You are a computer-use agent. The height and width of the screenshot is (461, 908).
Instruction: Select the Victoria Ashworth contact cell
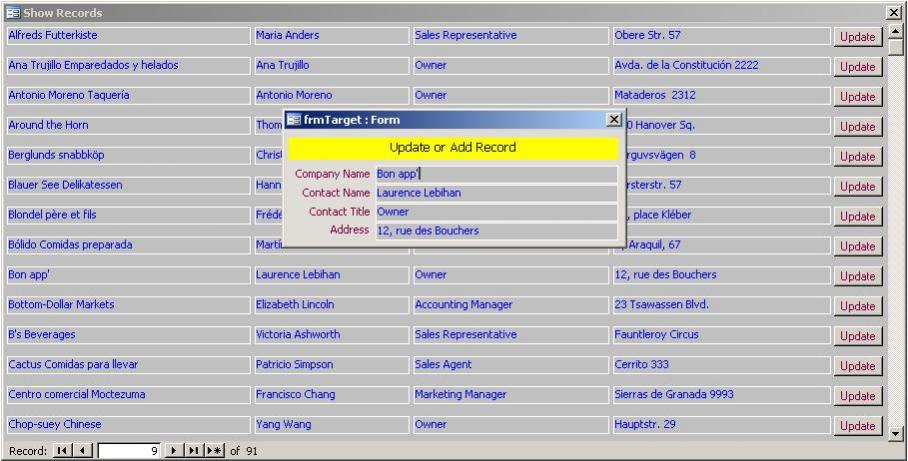click(332, 335)
